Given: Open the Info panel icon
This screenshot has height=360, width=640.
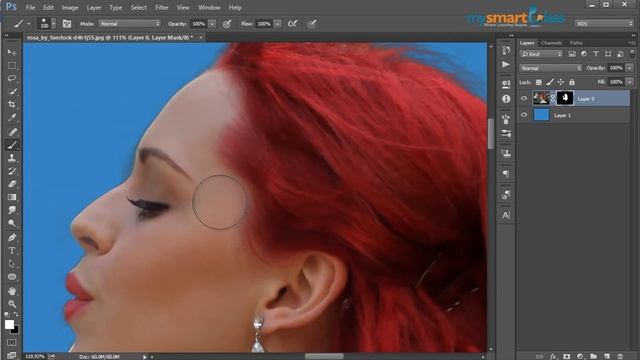Looking at the screenshot, I should click(x=506, y=99).
